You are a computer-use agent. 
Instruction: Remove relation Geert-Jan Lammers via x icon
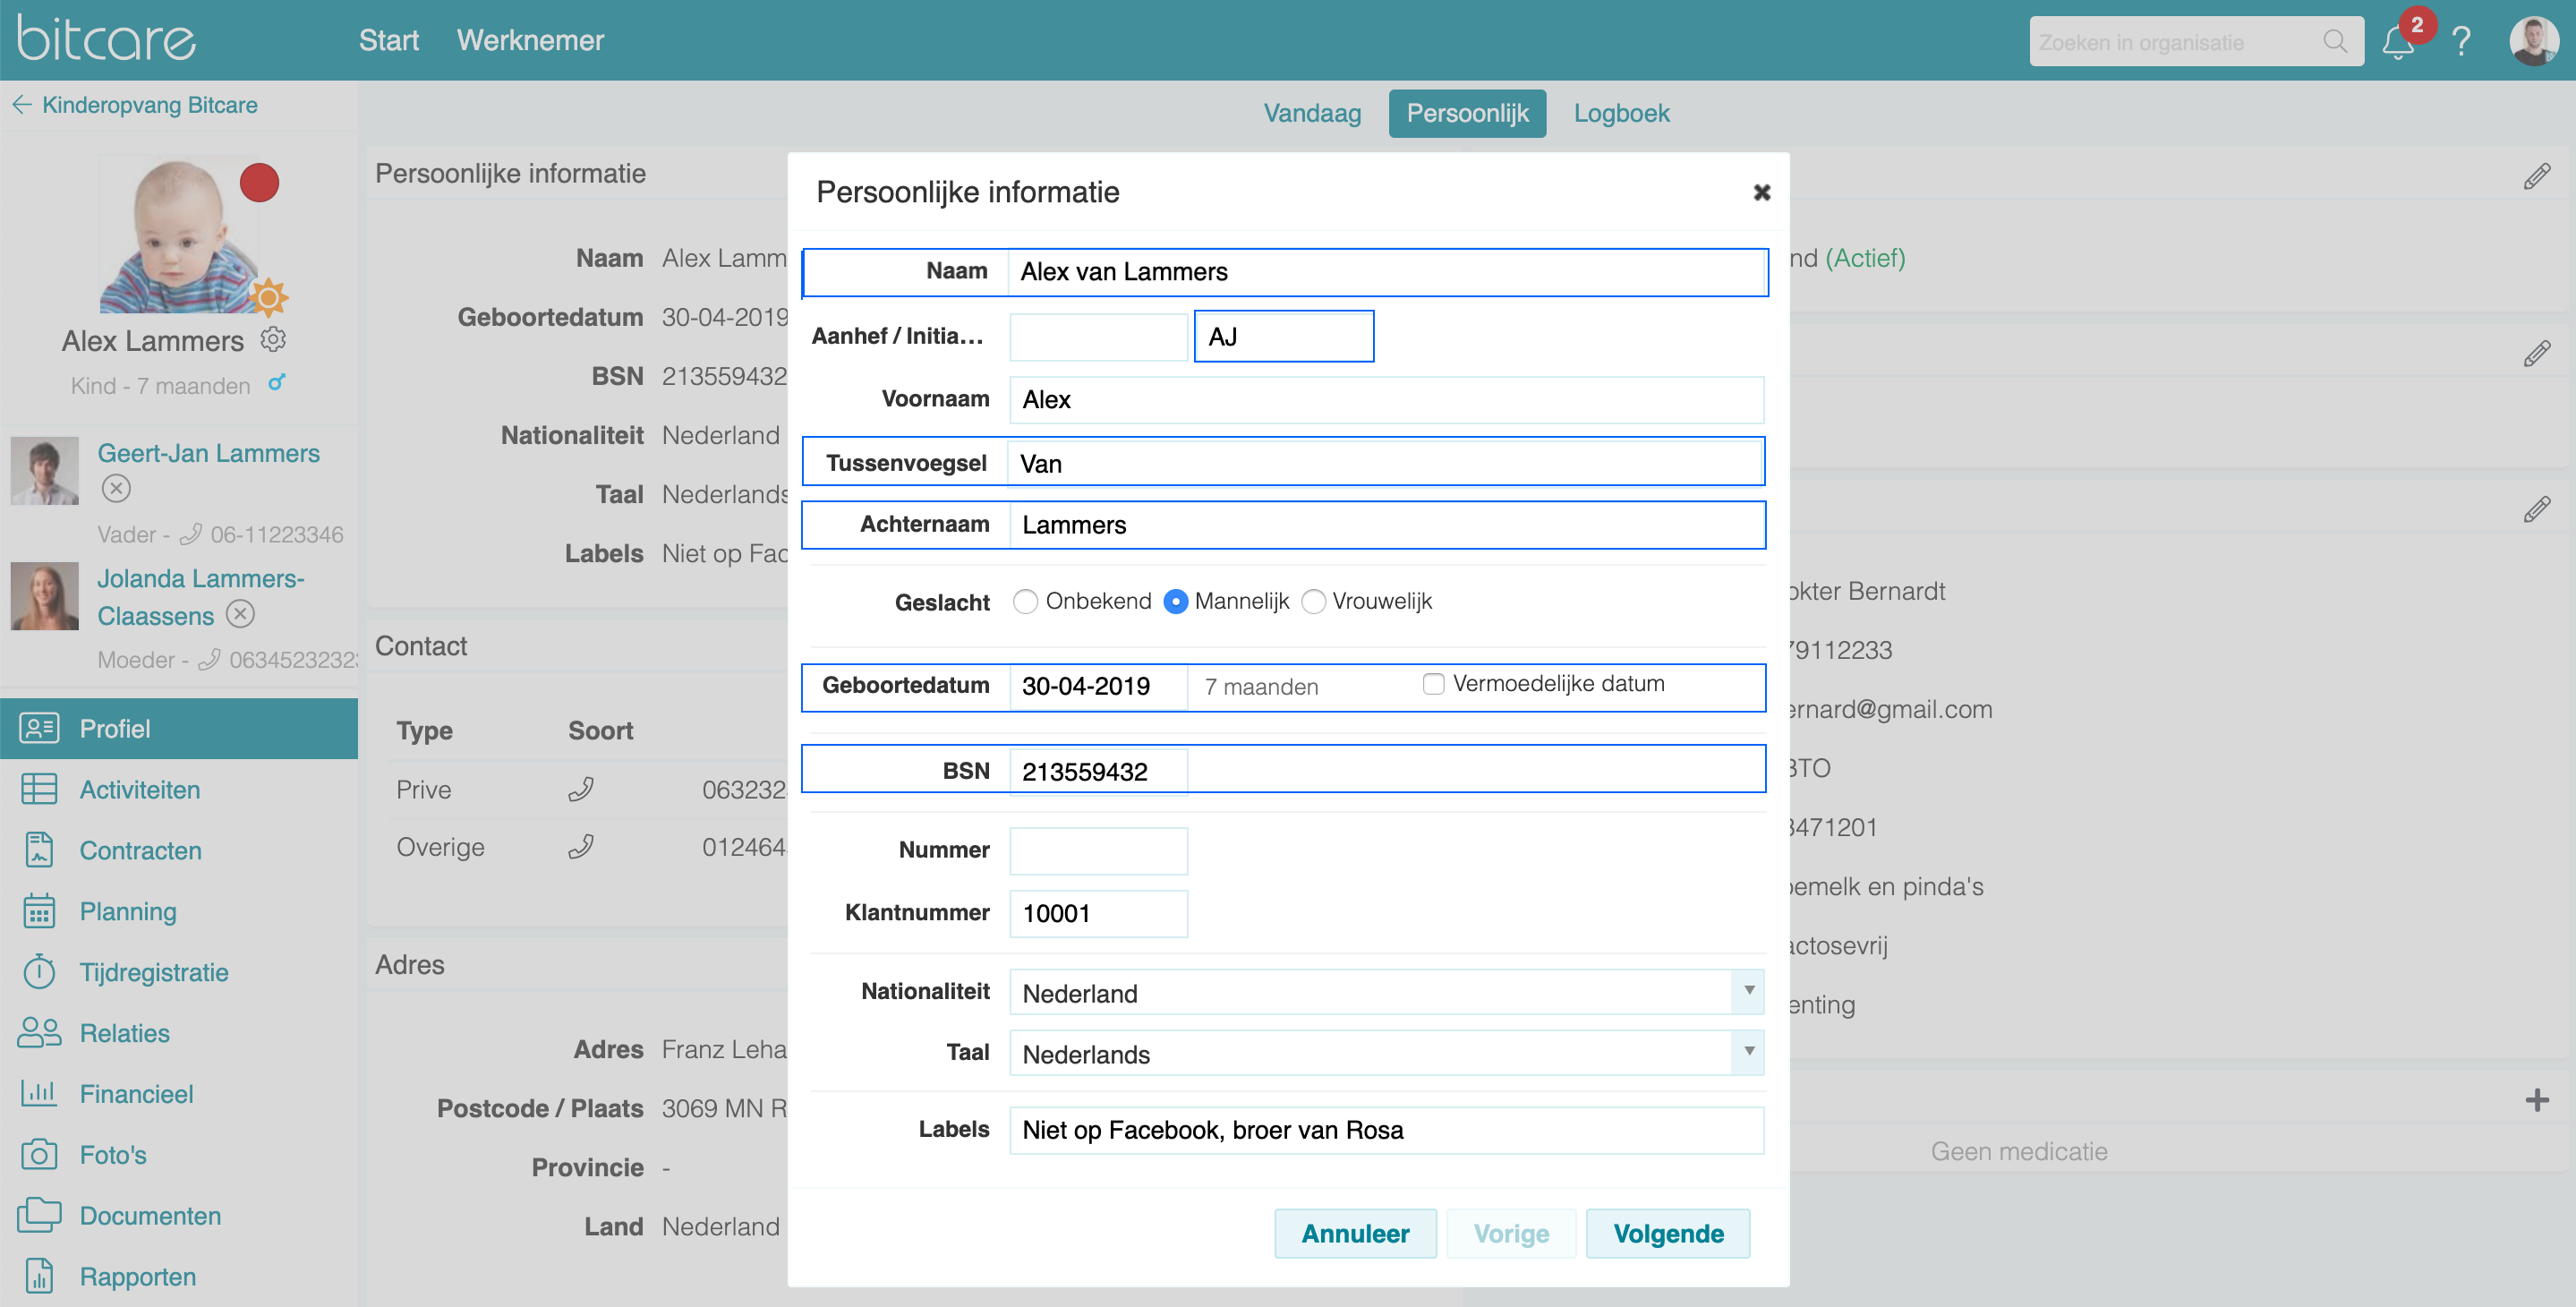tap(116, 488)
